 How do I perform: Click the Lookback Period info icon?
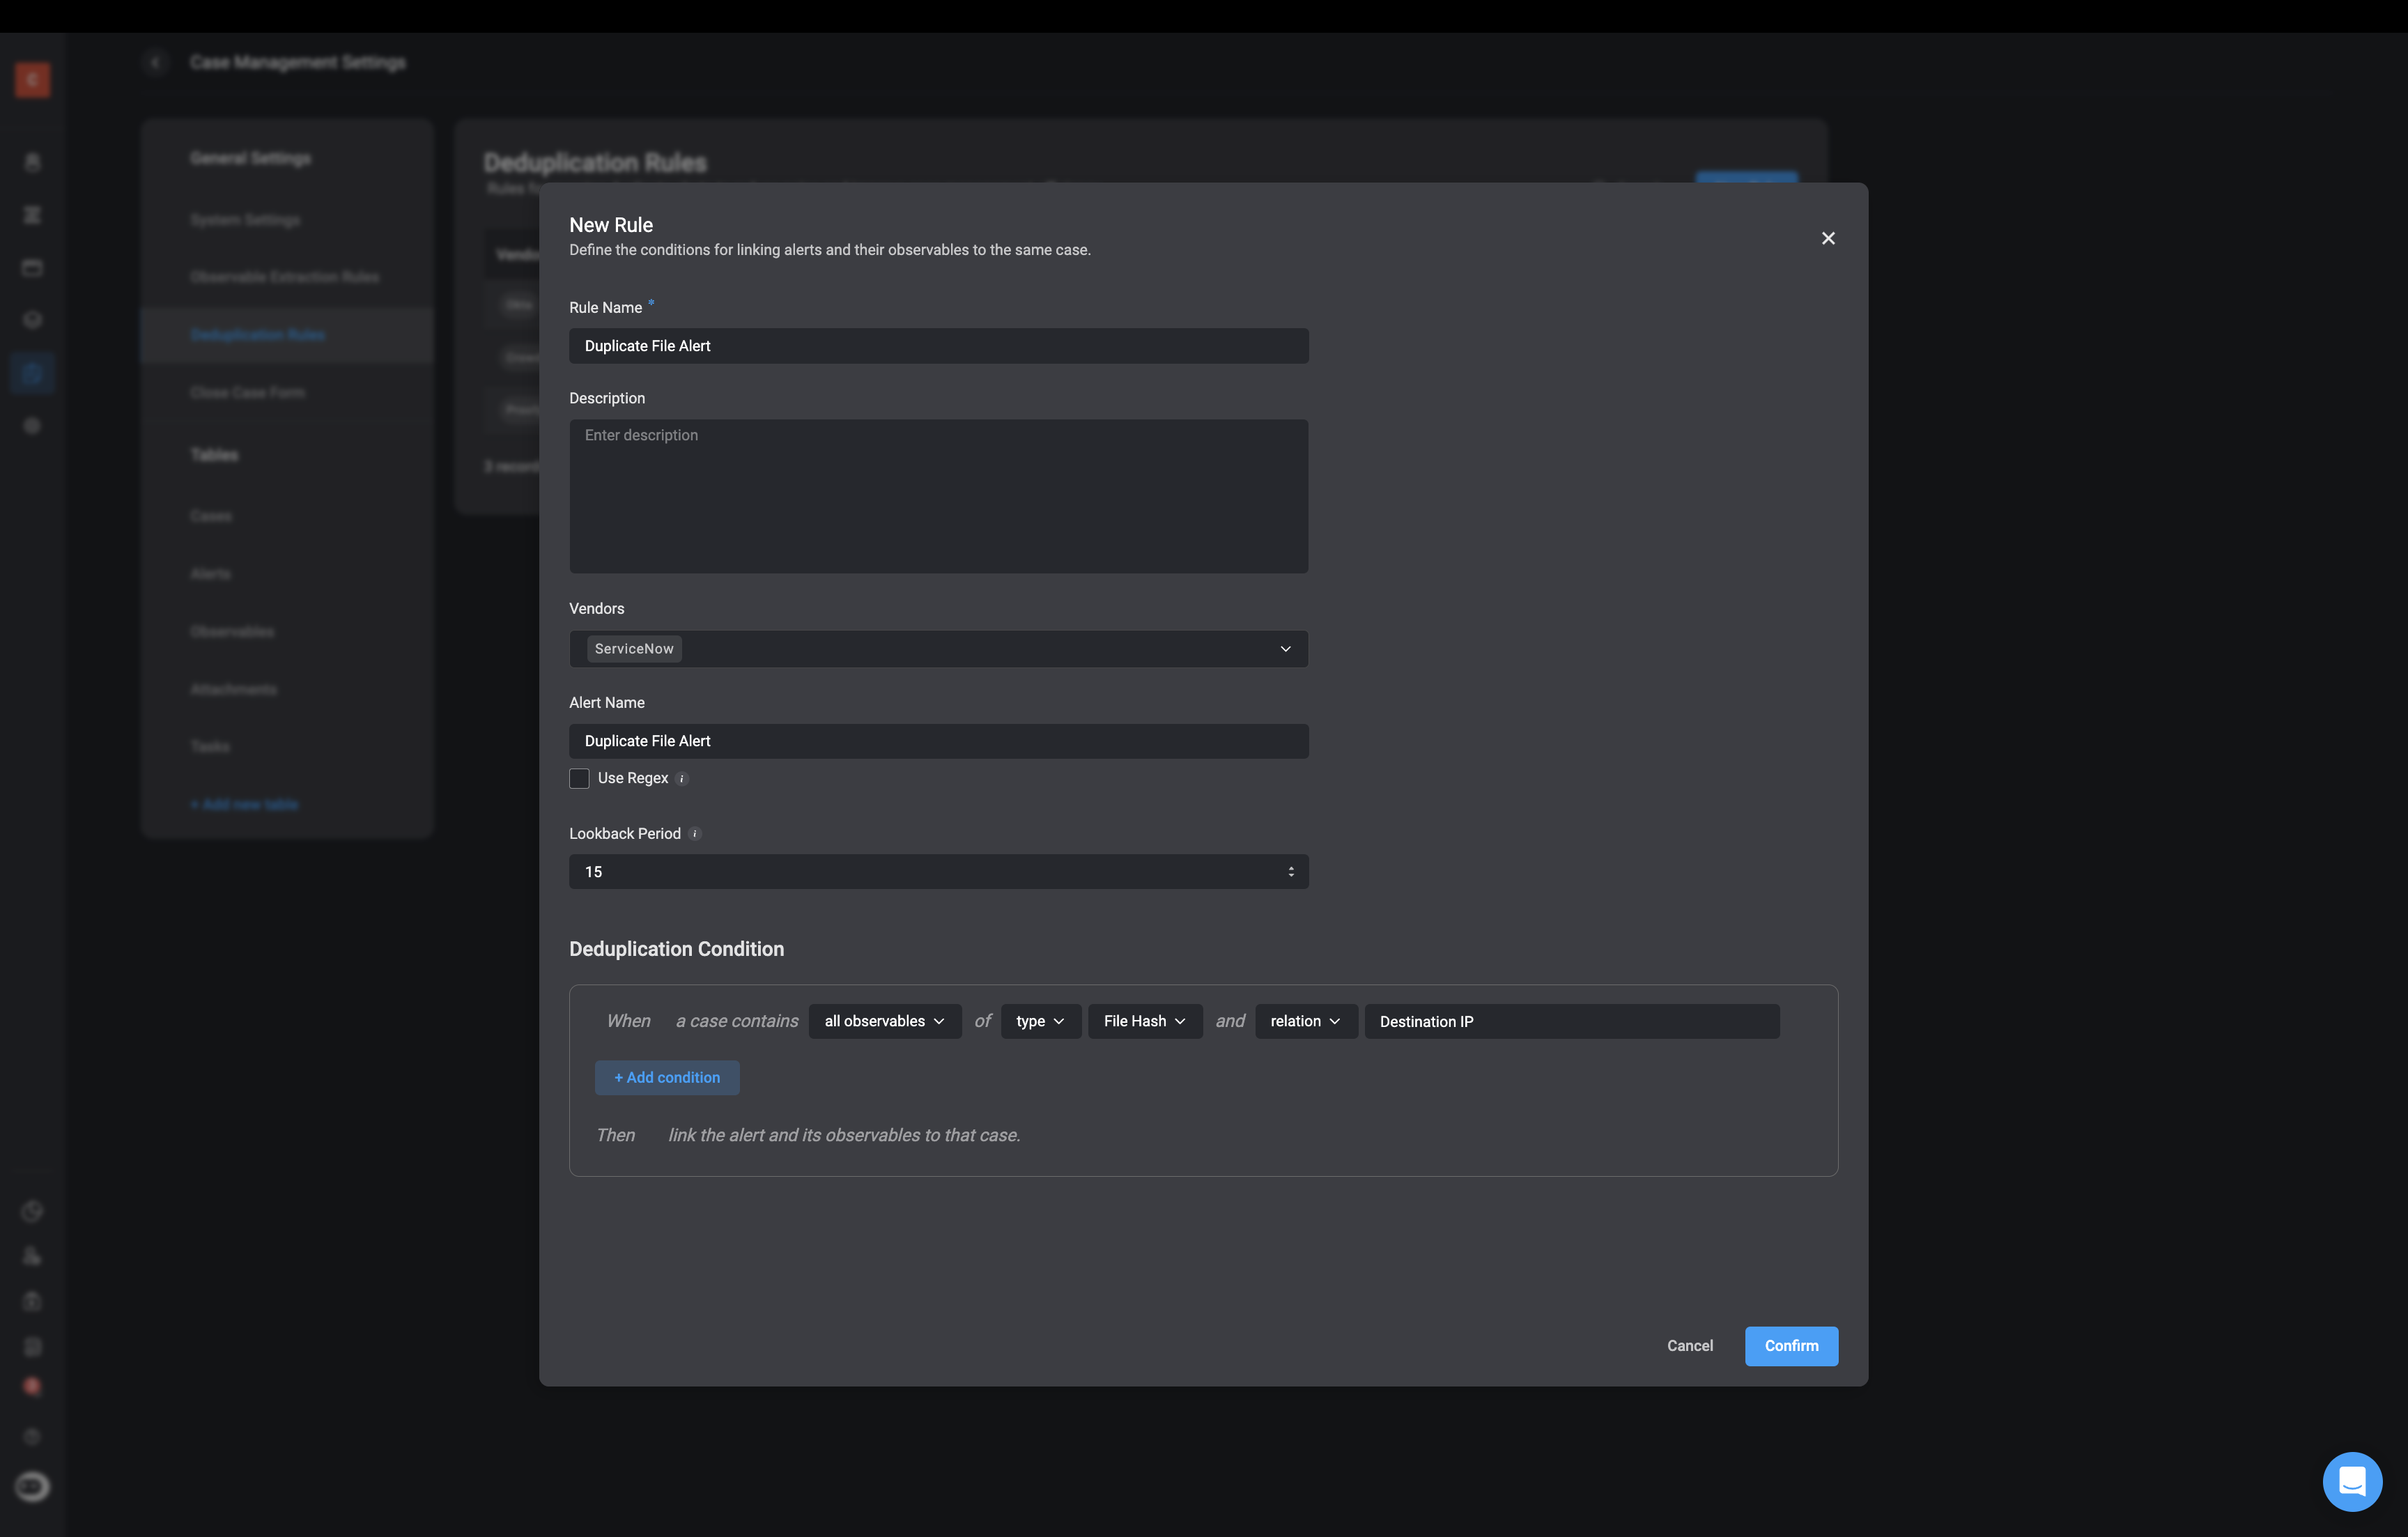tap(695, 834)
